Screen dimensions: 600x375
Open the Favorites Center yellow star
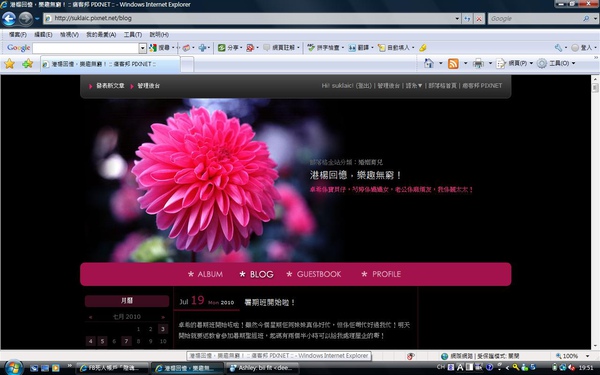[10, 64]
